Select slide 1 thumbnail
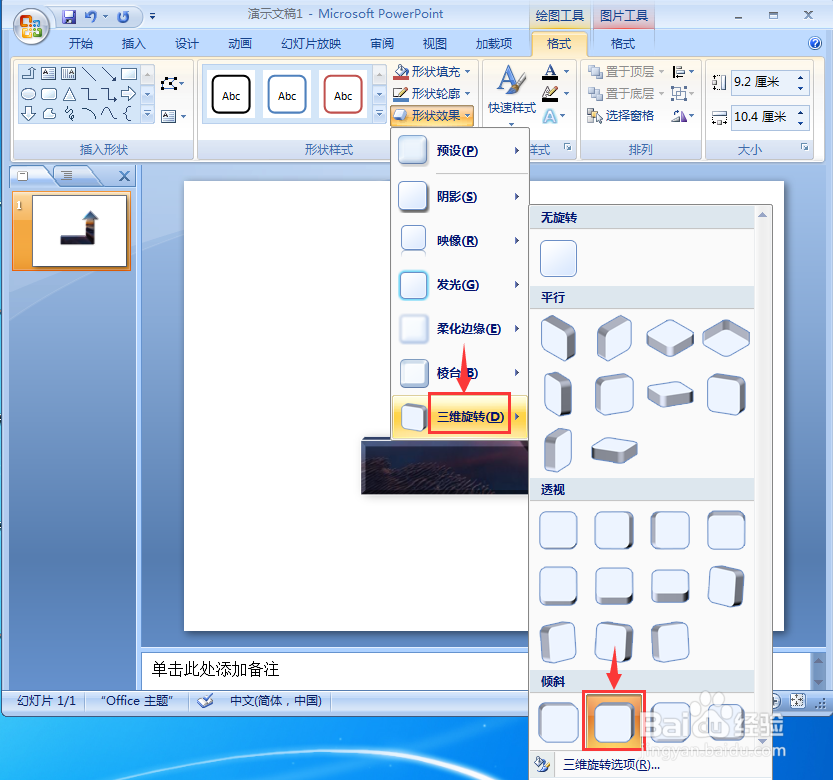 (x=79, y=231)
